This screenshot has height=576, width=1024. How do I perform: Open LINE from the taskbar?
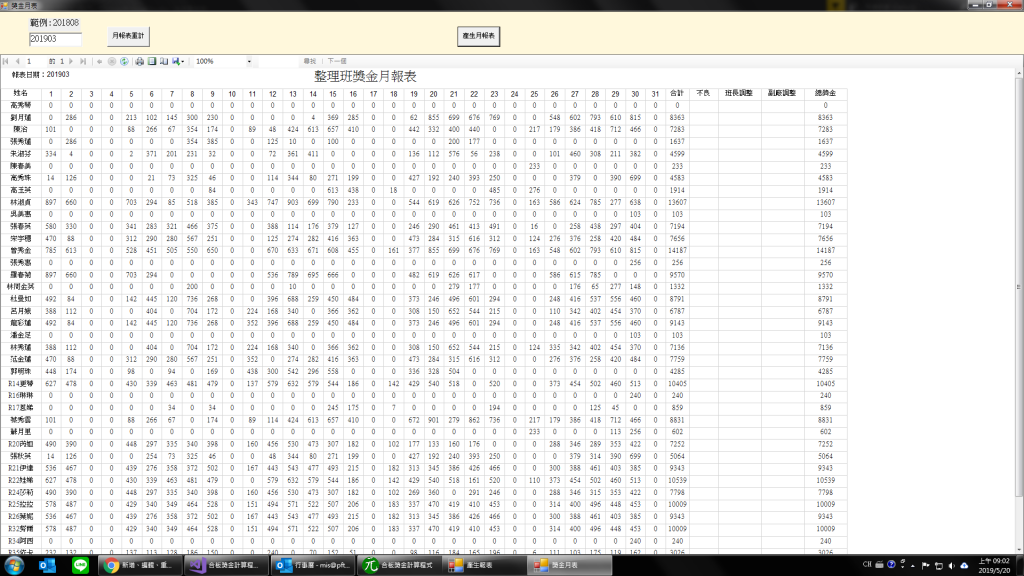point(80,566)
